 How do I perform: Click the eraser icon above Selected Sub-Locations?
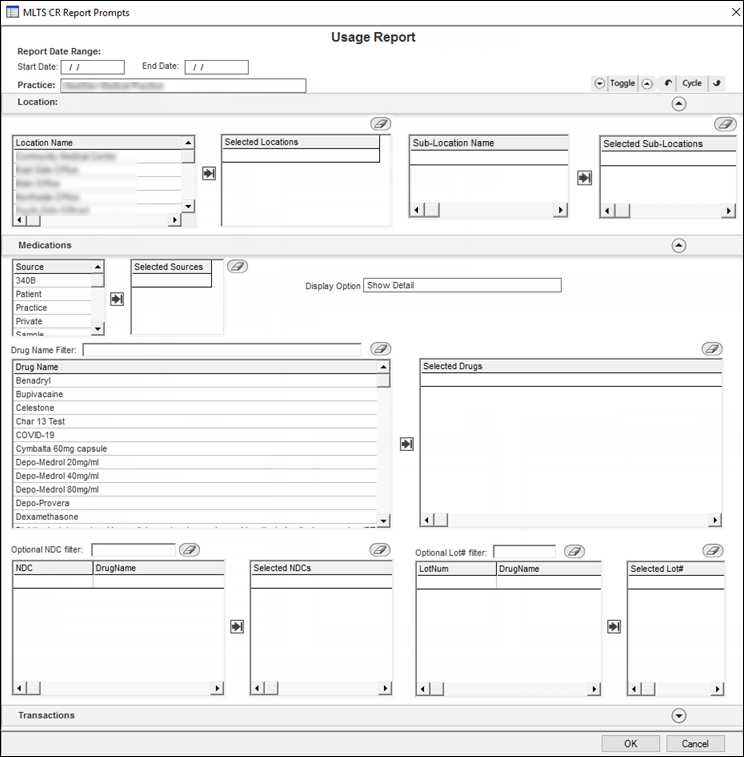(x=725, y=125)
